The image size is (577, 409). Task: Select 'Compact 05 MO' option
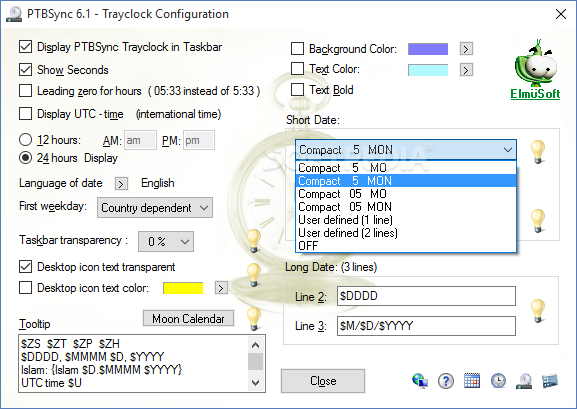406,194
